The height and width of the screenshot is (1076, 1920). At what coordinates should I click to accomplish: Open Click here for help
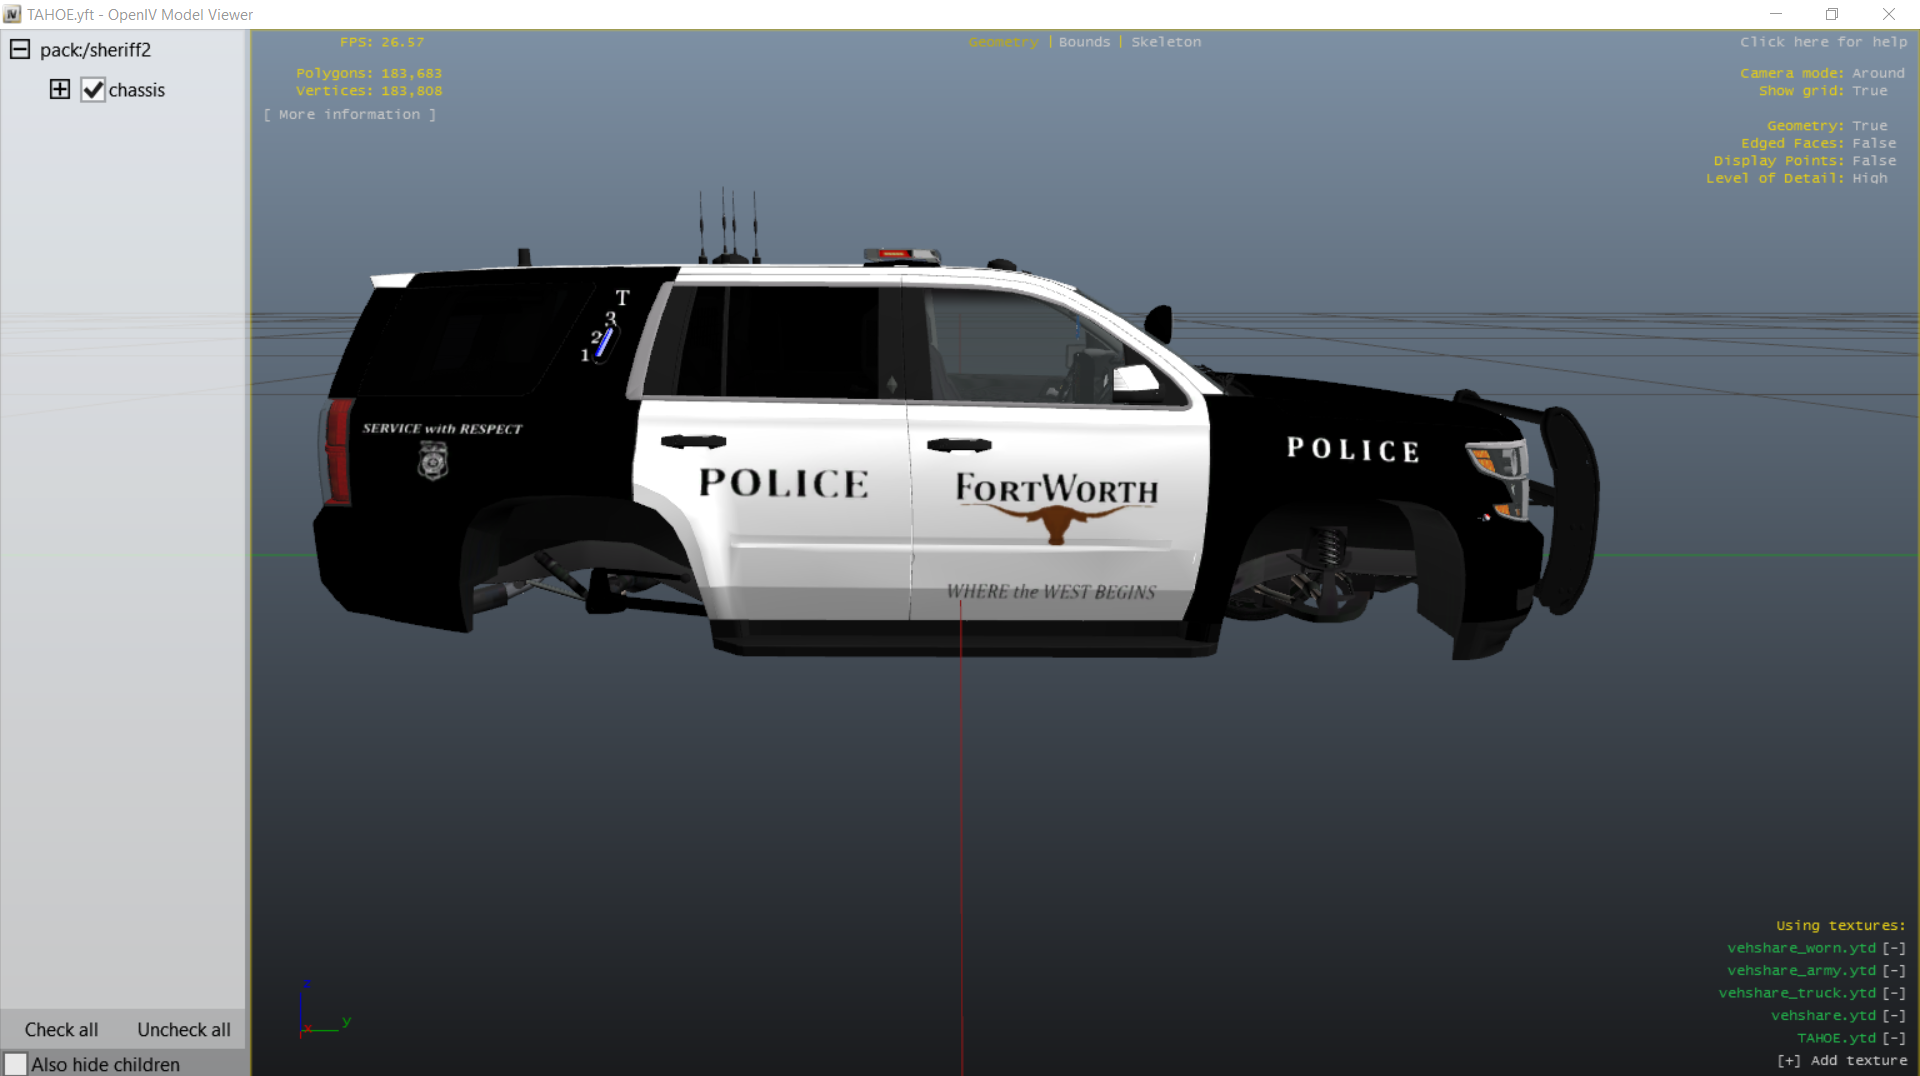point(1823,42)
